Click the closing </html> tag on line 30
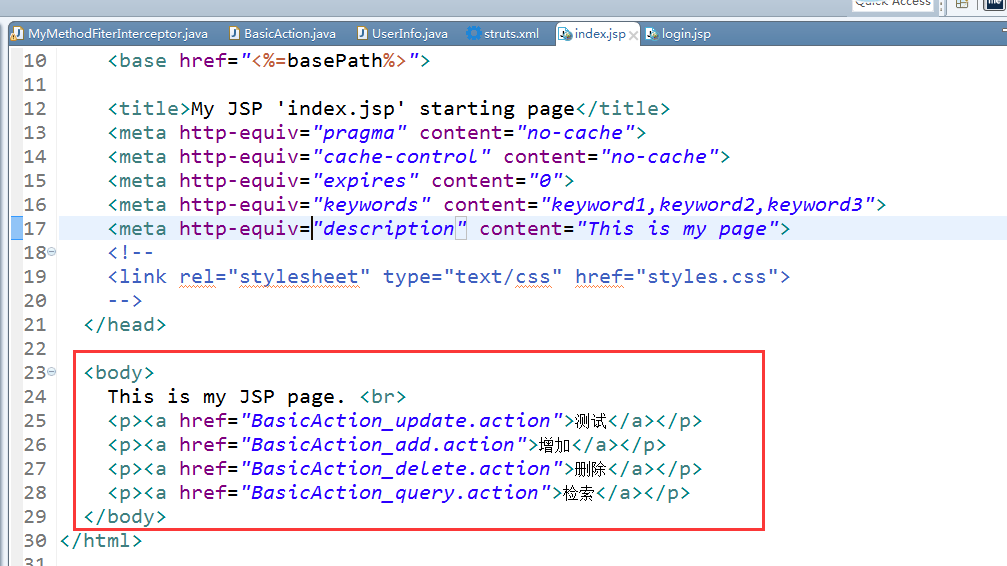The image size is (1007, 566). tap(101, 541)
